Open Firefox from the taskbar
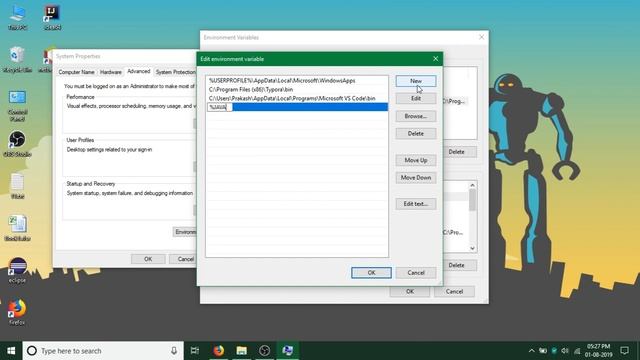 [218, 351]
